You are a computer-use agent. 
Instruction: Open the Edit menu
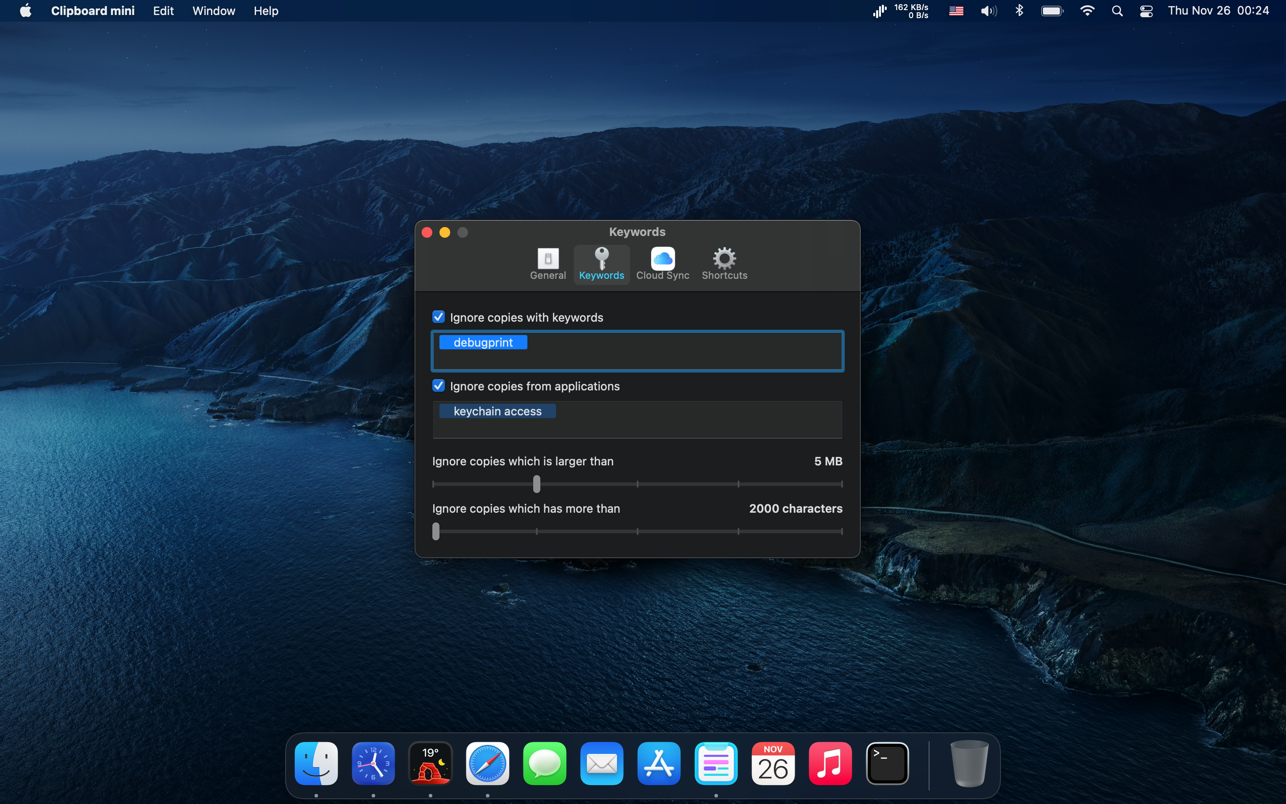click(163, 11)
